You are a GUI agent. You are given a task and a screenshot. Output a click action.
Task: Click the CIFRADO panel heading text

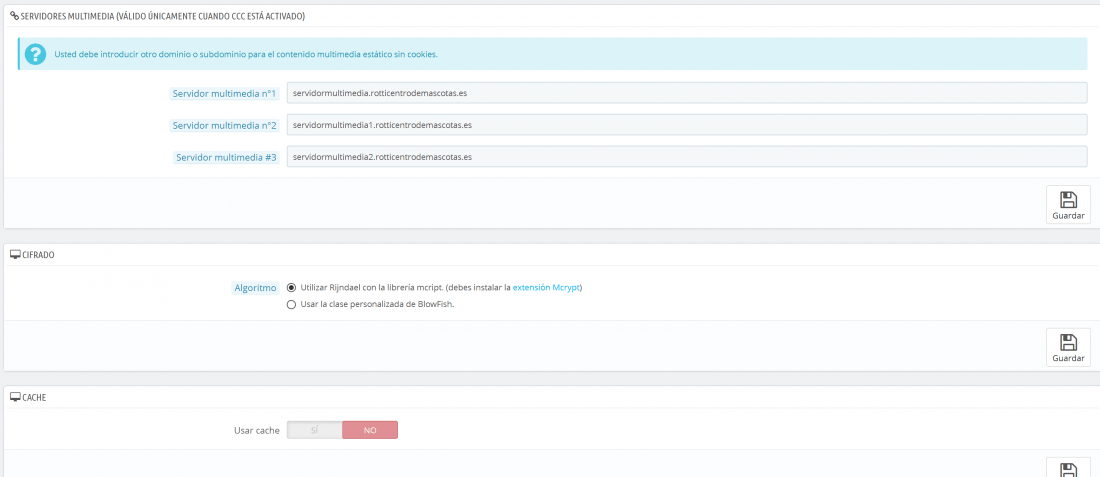[x=38, y=255]
